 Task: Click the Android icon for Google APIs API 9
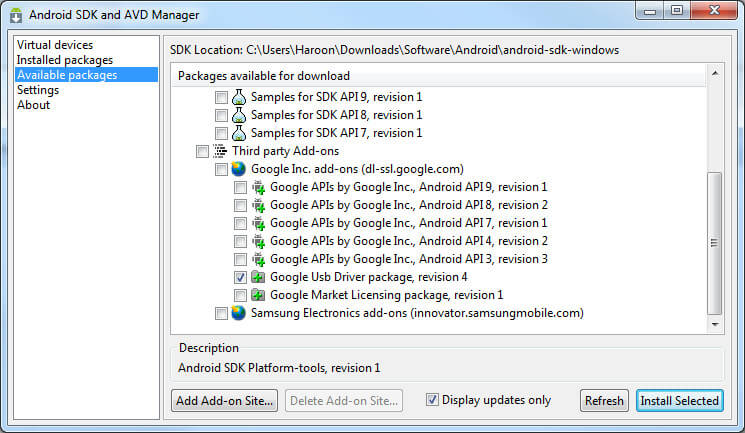click(257, 187)
